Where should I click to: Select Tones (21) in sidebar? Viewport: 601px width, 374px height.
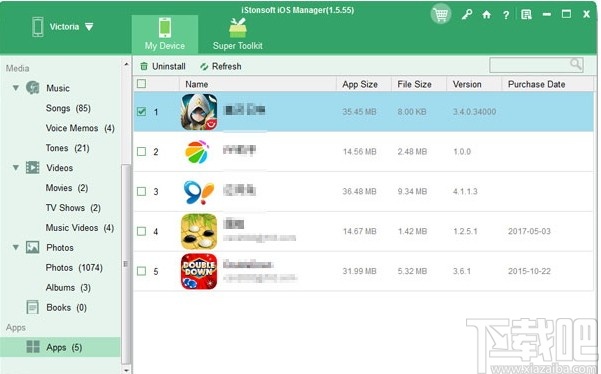pos(67,148)
